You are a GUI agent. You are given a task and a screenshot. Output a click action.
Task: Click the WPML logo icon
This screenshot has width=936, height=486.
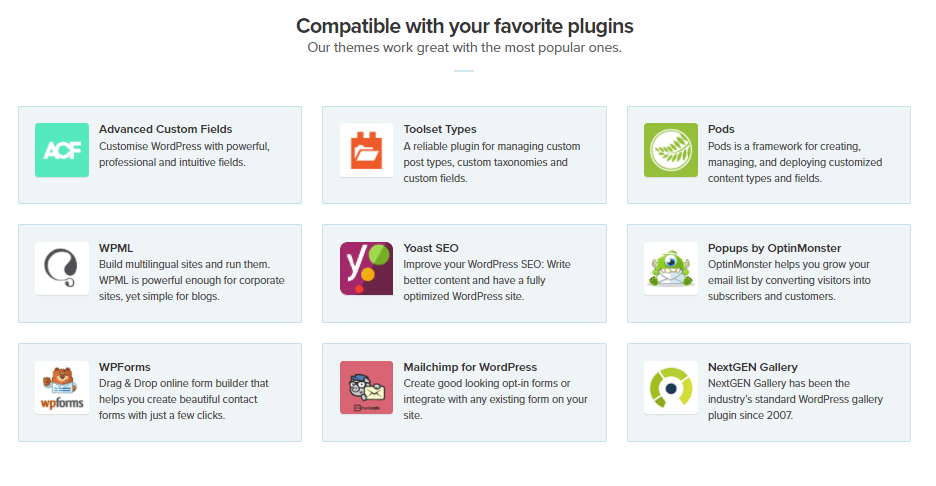pyautogui.click(x=62, y=269)
